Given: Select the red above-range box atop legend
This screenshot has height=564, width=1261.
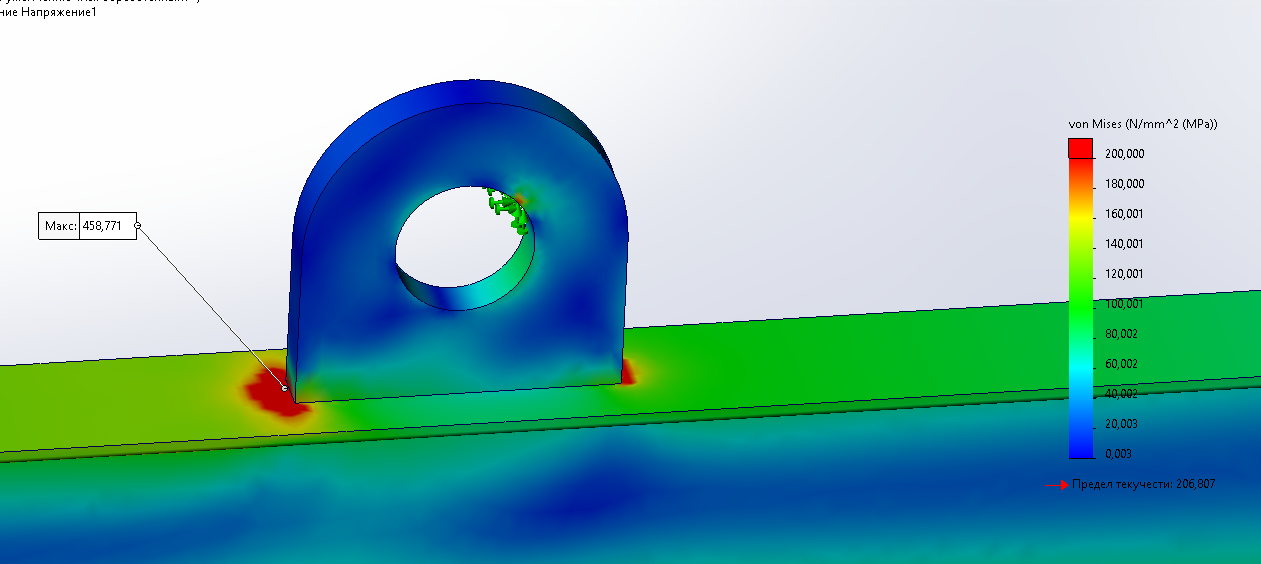Looking at the screenshot, I should pyautogui.click(x=1080, y=148).
